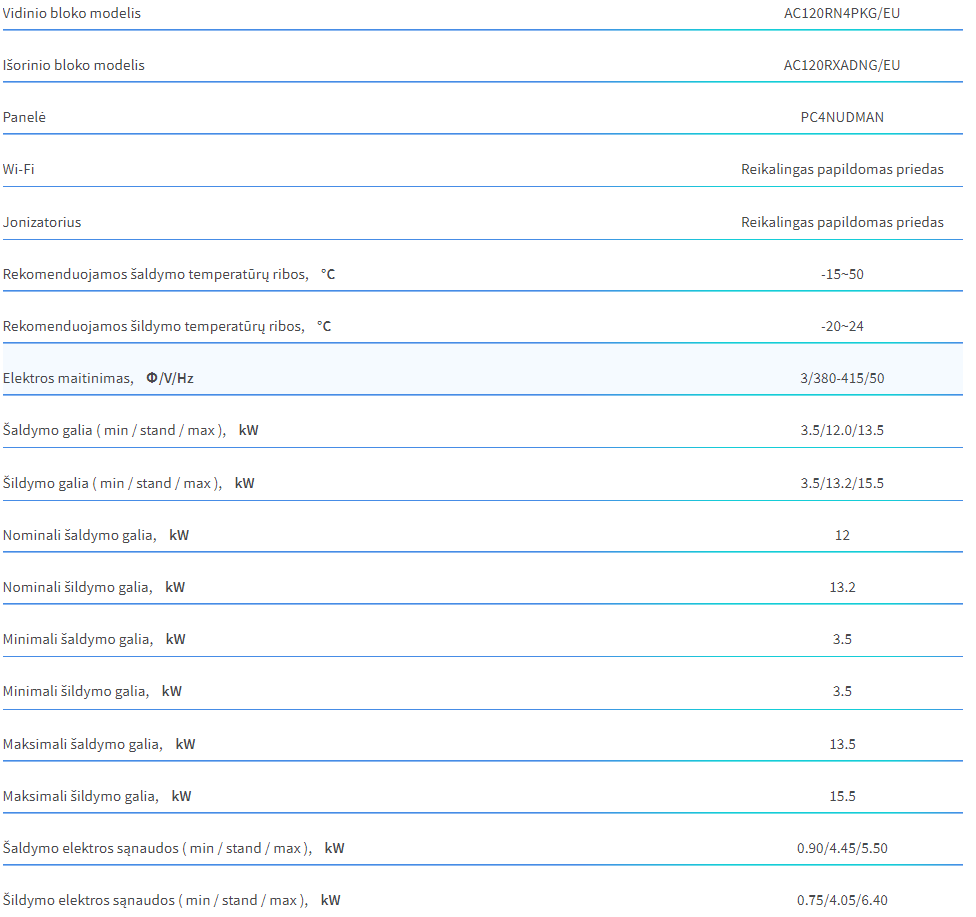
Task: Click the maximum heating value 15.5
Action: point(842,796)
